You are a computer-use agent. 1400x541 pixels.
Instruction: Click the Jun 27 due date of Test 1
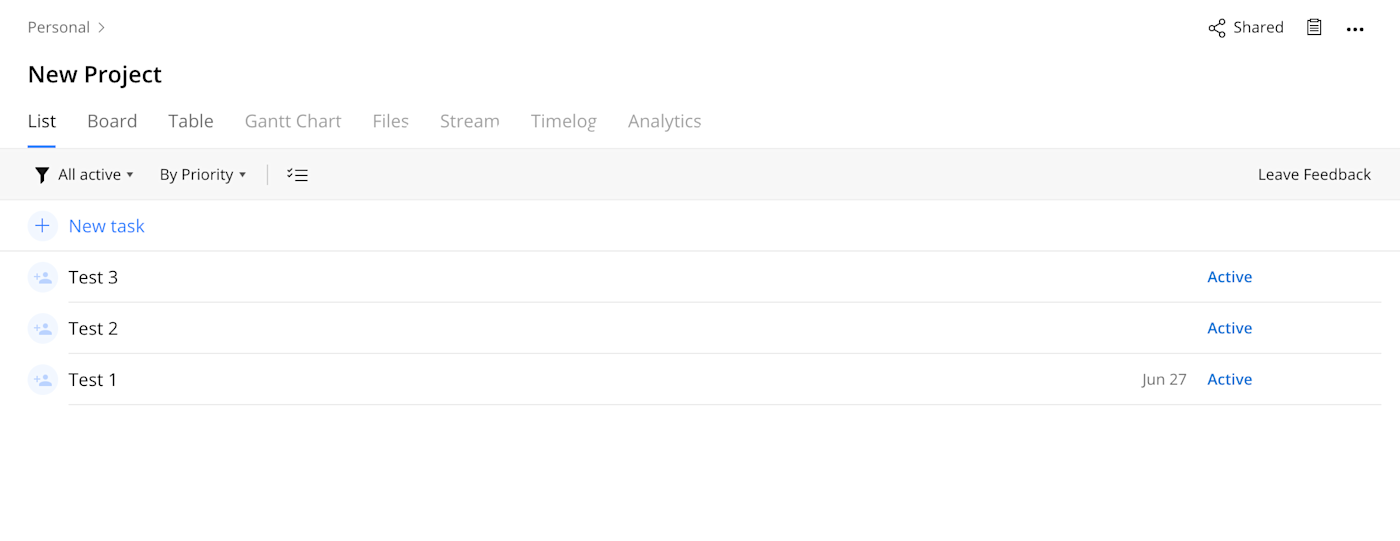1164,380
